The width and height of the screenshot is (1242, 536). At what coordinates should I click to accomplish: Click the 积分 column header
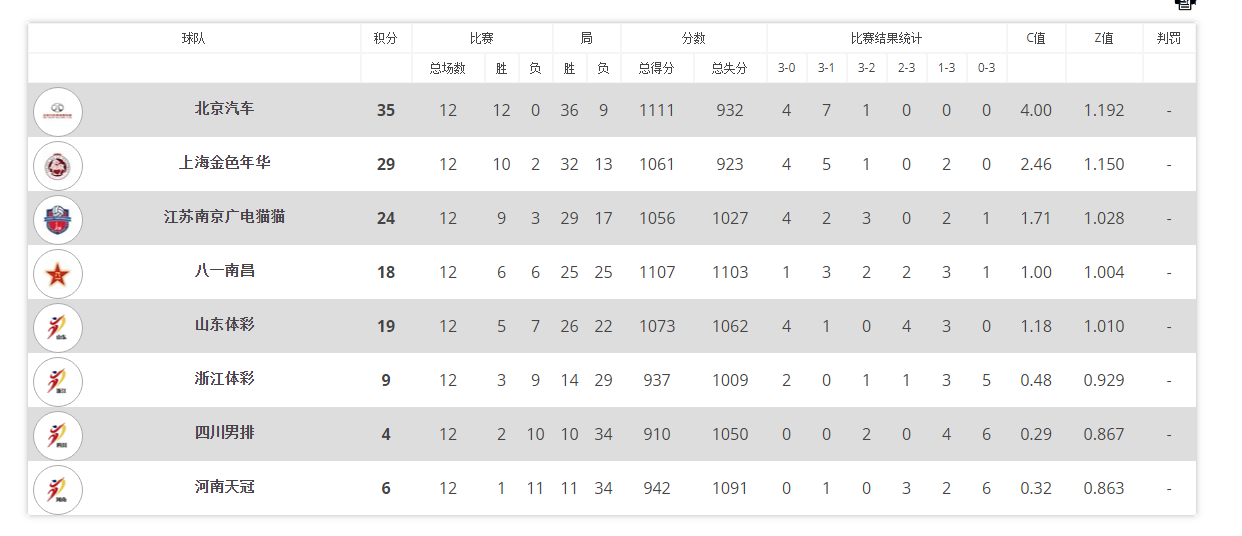click(x=386, y=38)
